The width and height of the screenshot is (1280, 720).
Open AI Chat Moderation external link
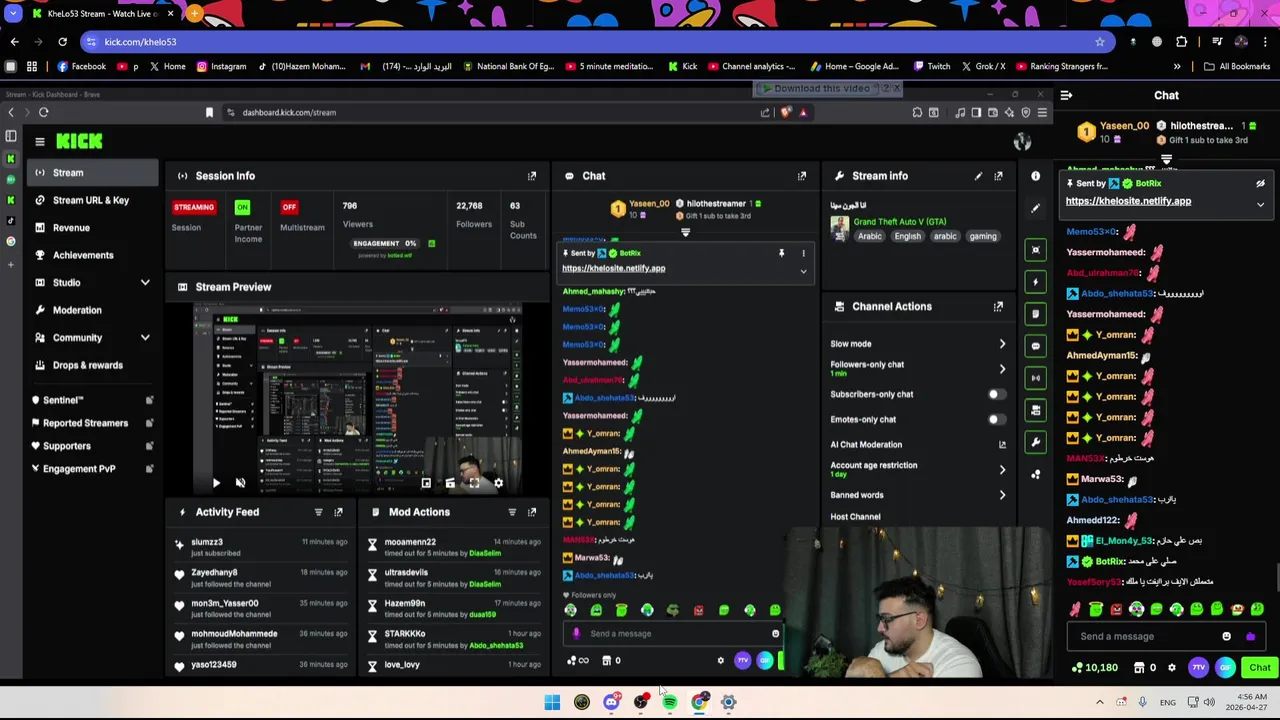(x=1002, y=445)
